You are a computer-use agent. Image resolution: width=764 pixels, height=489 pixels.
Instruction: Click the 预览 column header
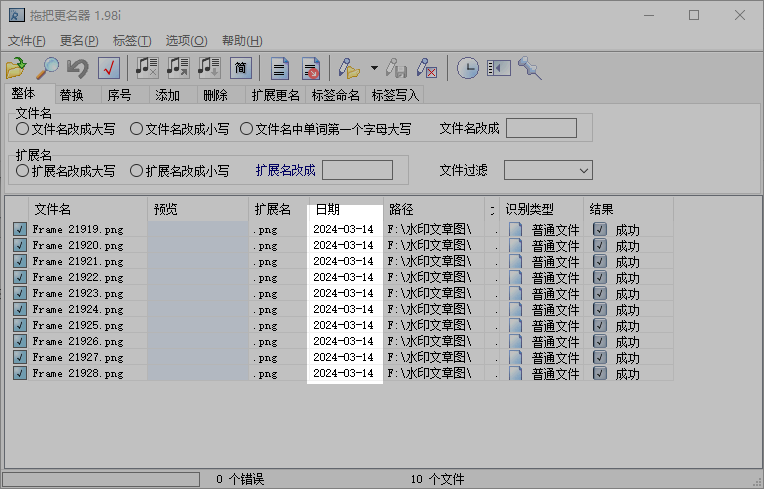(x=198, y=209)
